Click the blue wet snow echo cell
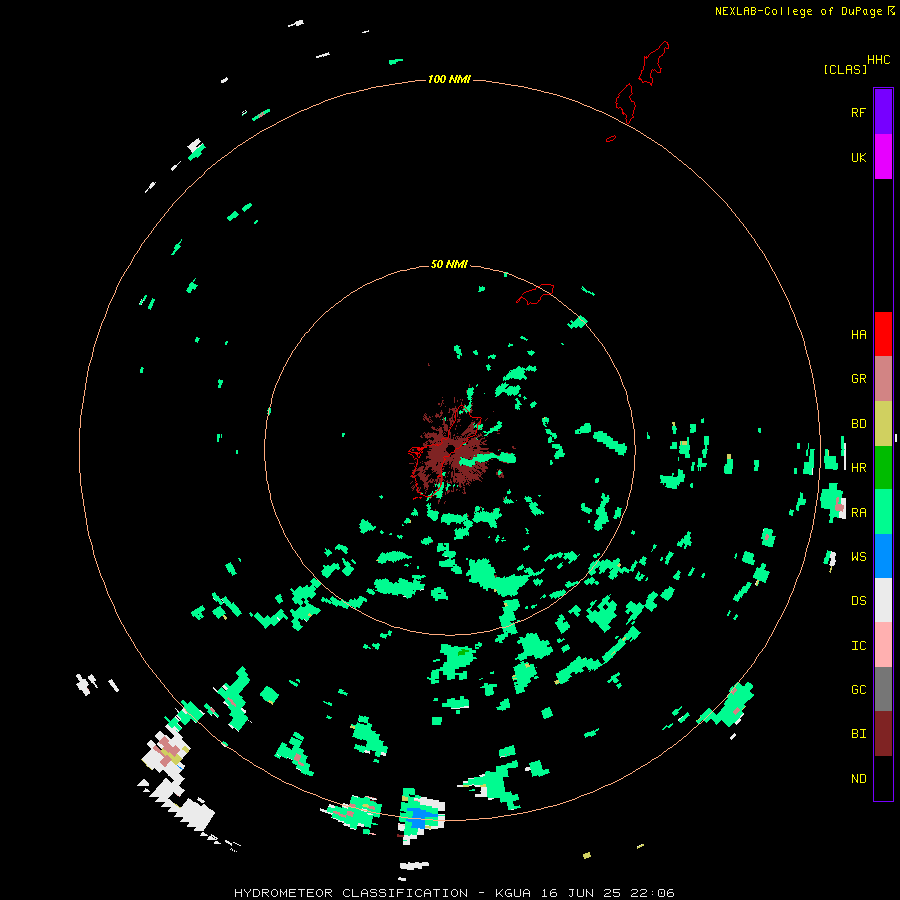900x900 pixels. click(x=422, y=817)
